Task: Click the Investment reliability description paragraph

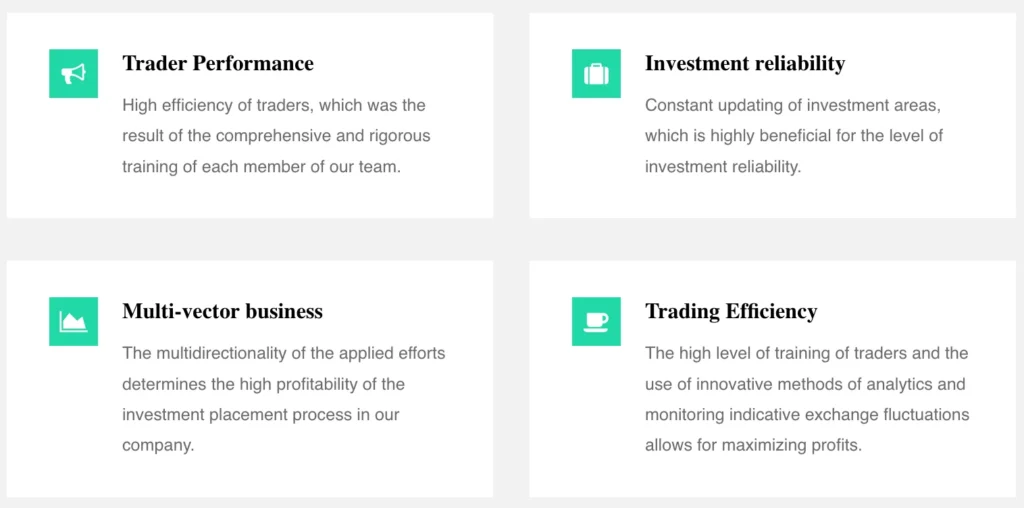Action: point(793,136)
